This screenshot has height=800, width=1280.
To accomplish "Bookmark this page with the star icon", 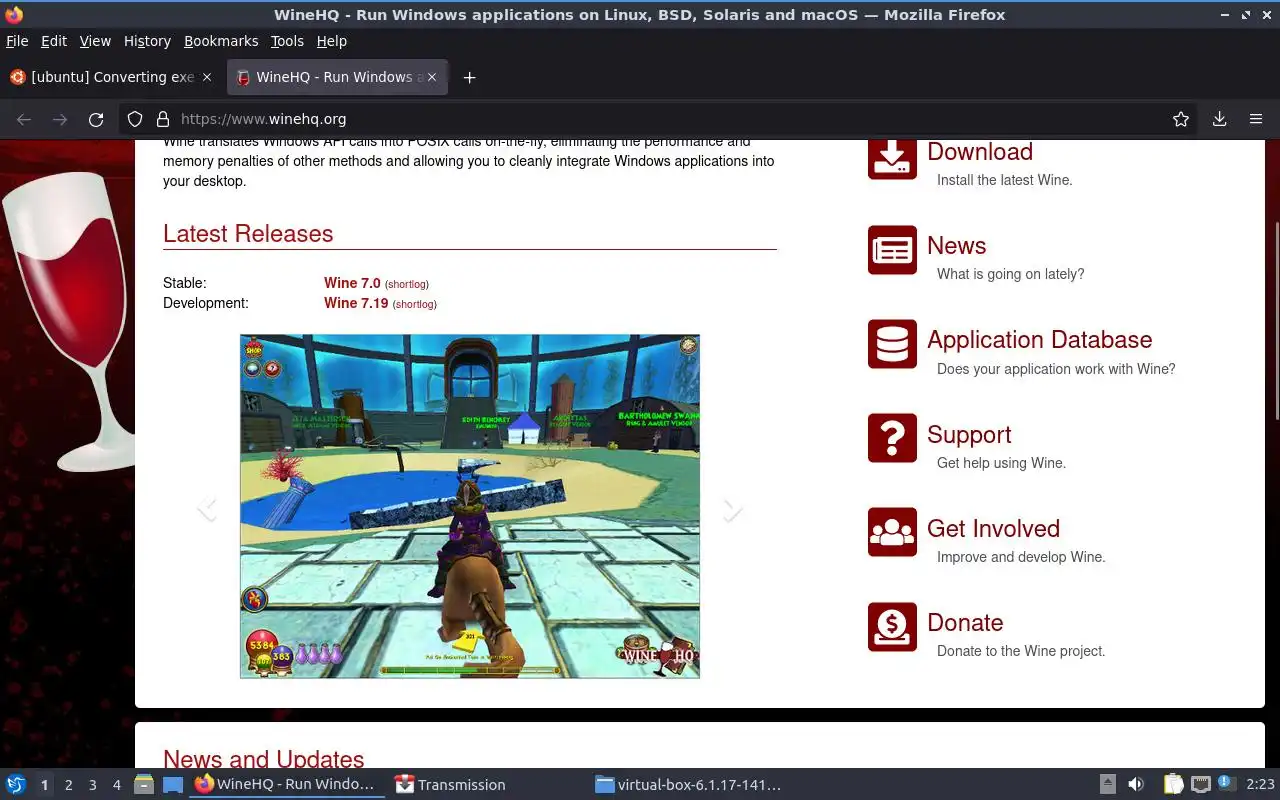I will [1181, 119].
